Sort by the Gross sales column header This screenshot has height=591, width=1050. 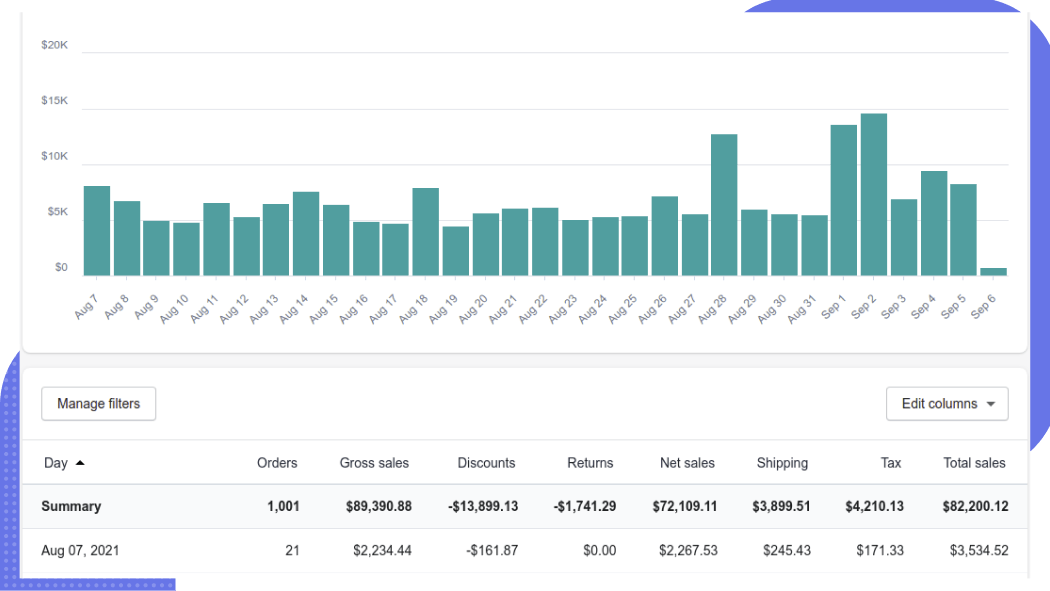tap(374, 463)
